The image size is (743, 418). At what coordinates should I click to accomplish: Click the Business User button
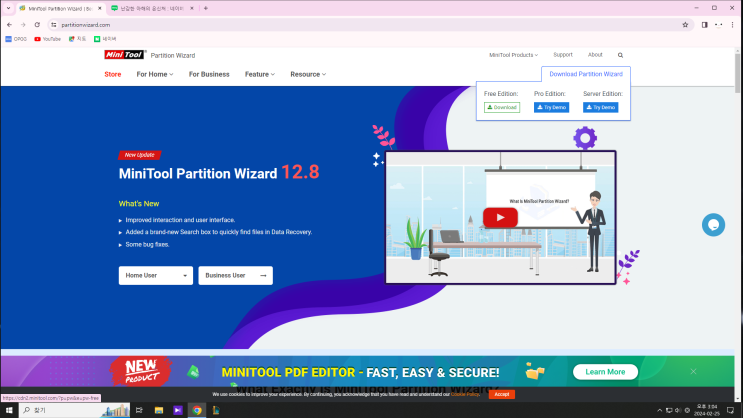[x=236, y=275]
